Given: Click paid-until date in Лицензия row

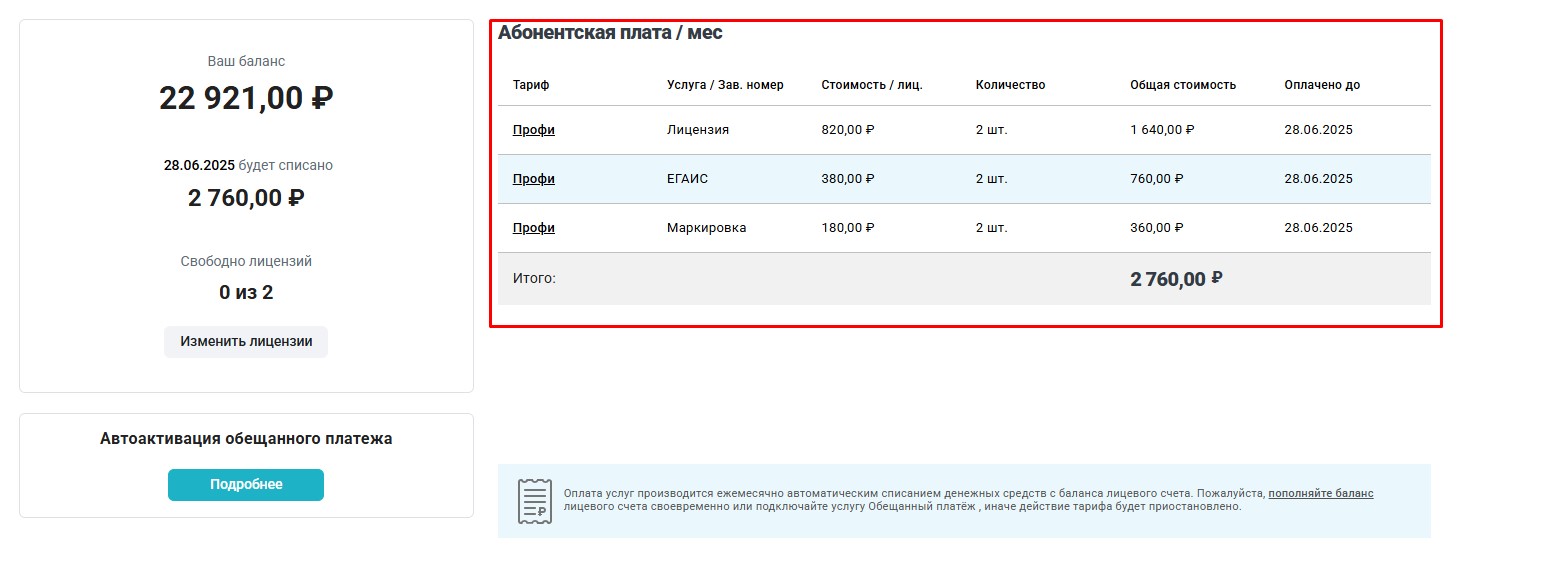Looking at the screenshot, I should click(x=1318, y=130).
